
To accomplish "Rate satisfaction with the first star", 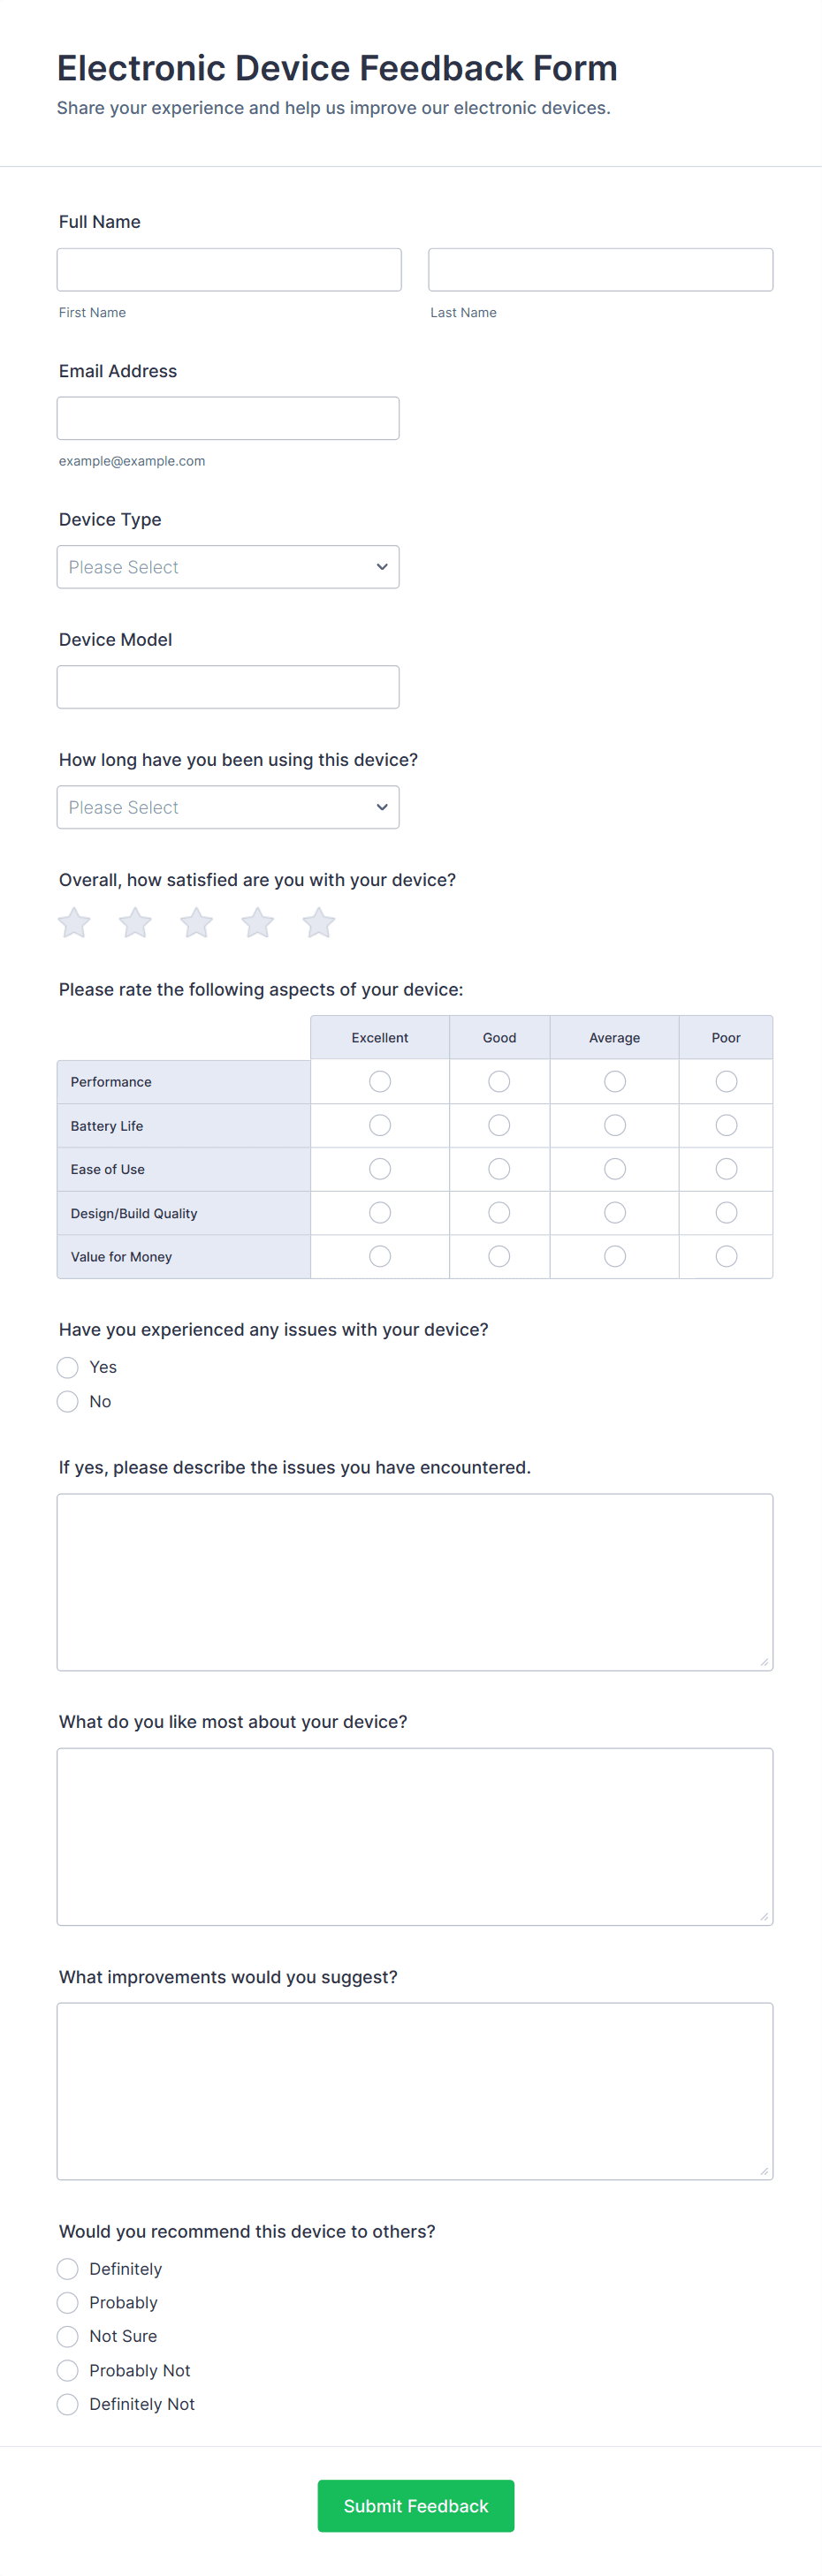I will [74, 922].
